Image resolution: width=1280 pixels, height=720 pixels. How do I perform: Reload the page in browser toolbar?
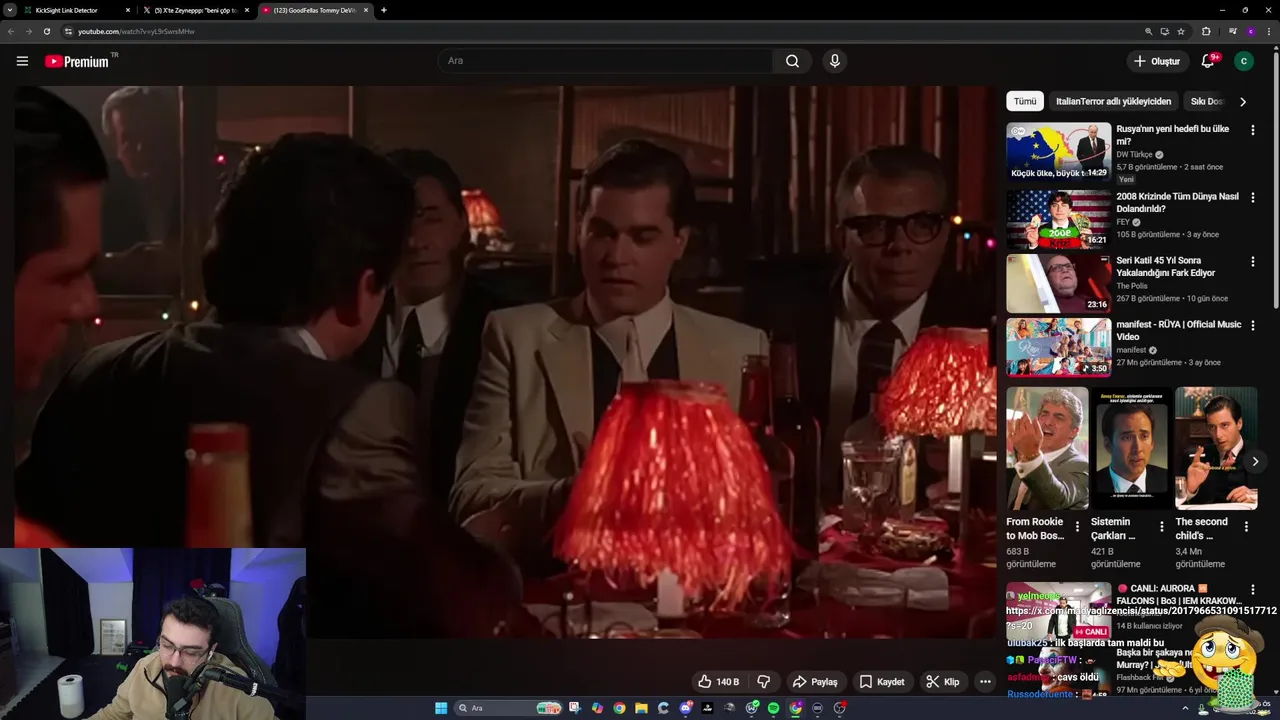click(46, 31)
